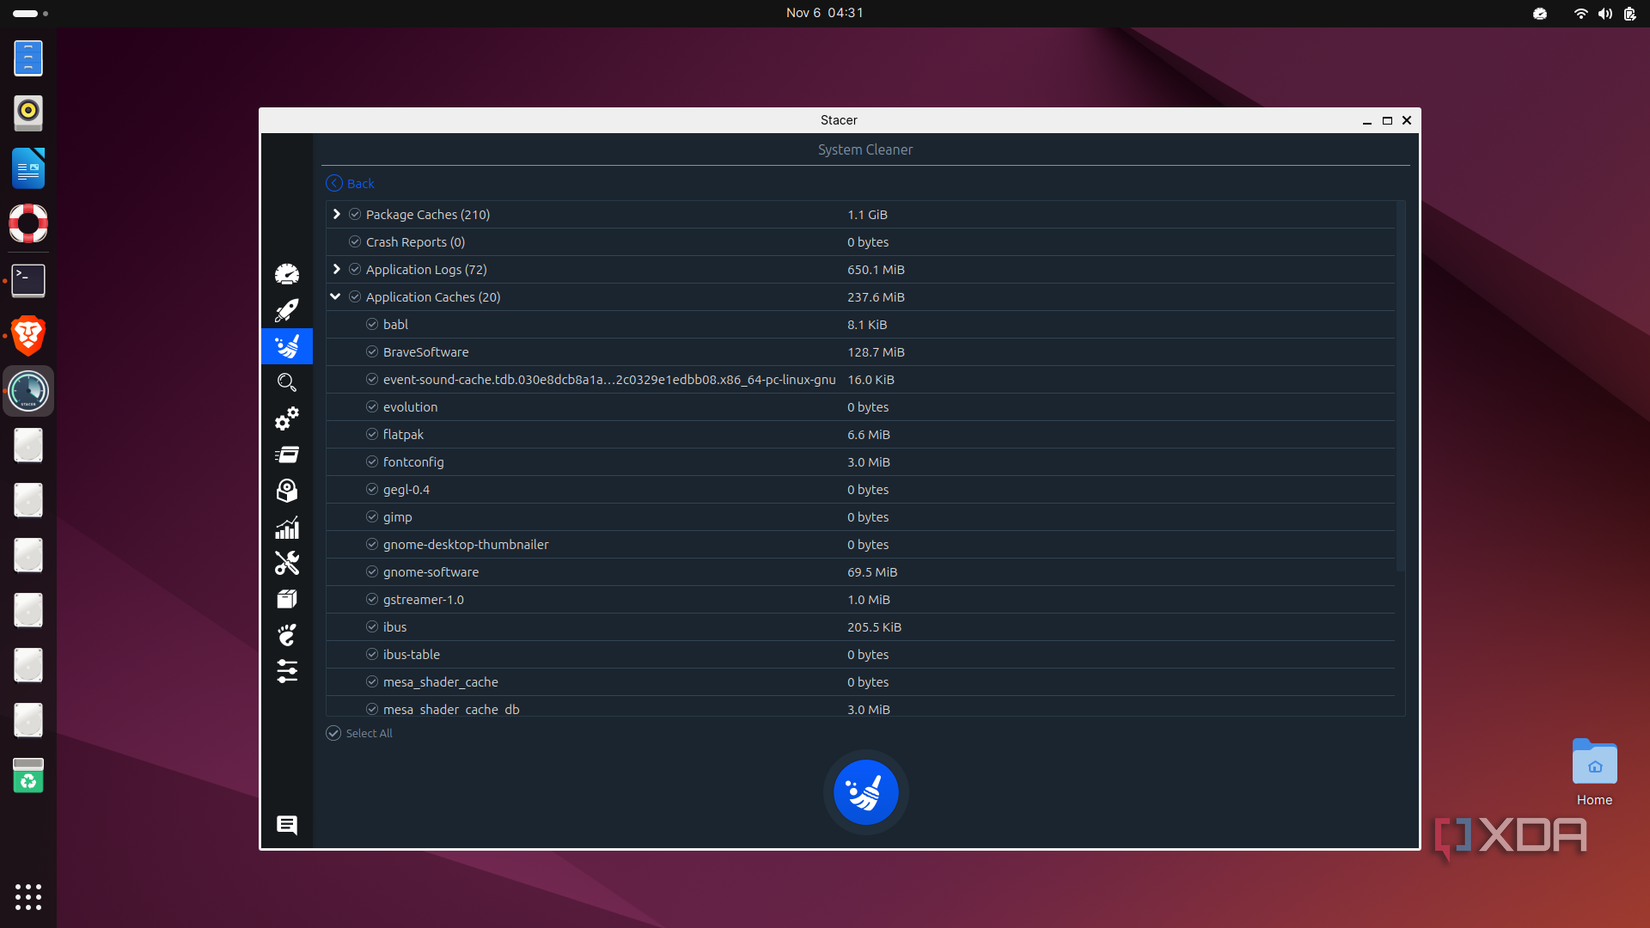Open the Search magnifier in Stacer's sidebar
Image resolution: width=1650 pixels, height=928 pixels.
pyautogui.click(x=287, y=382)
